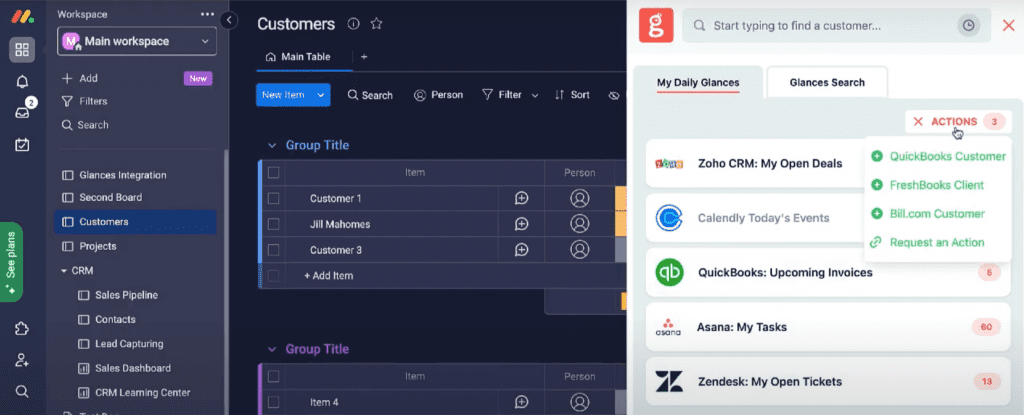This screenshot has height=415, width=1024.
Task: Star the Customers board as favorite
Action: point(376,24)
